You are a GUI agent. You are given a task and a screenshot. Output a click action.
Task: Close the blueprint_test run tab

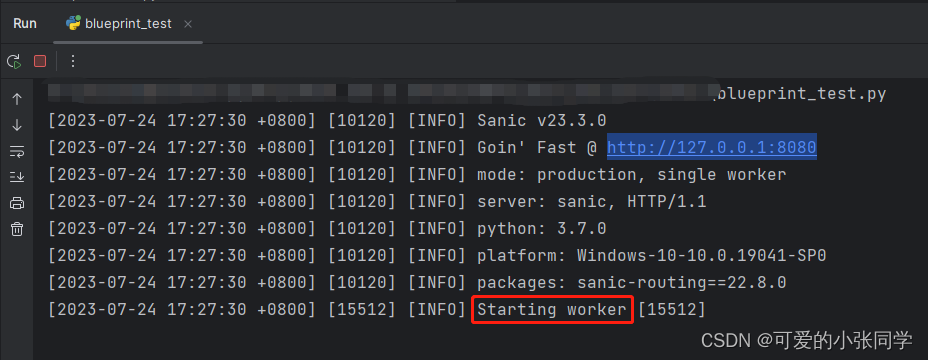point(188,24)
